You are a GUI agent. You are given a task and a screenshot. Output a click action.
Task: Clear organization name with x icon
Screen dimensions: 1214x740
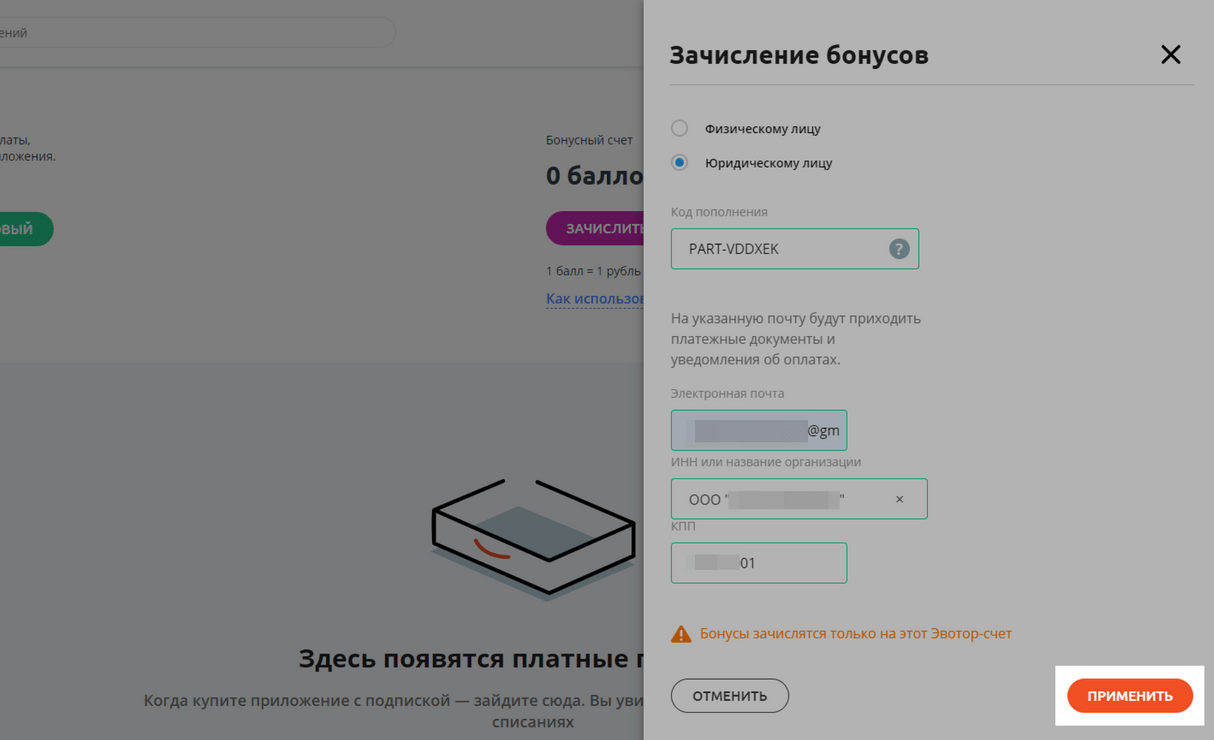(899, 499)
